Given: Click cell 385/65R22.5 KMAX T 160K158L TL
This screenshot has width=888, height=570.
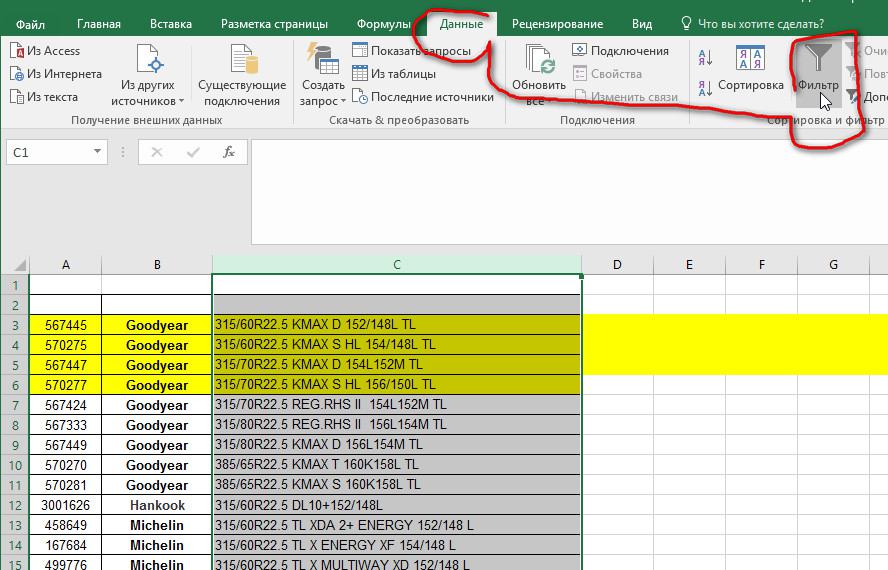Looking at the screenshot, I should (396, 465).
